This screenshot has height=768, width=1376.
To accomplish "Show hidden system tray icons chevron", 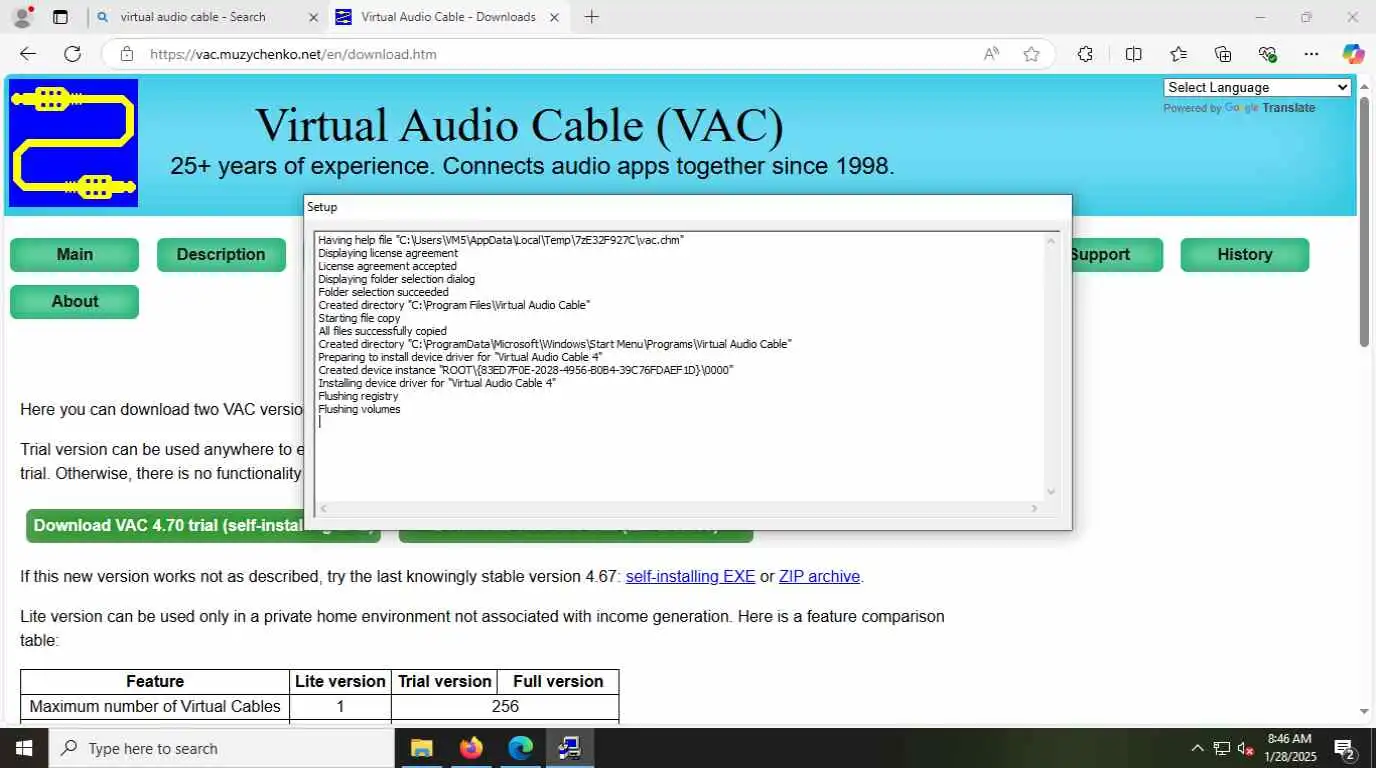I will point(1197,748).
